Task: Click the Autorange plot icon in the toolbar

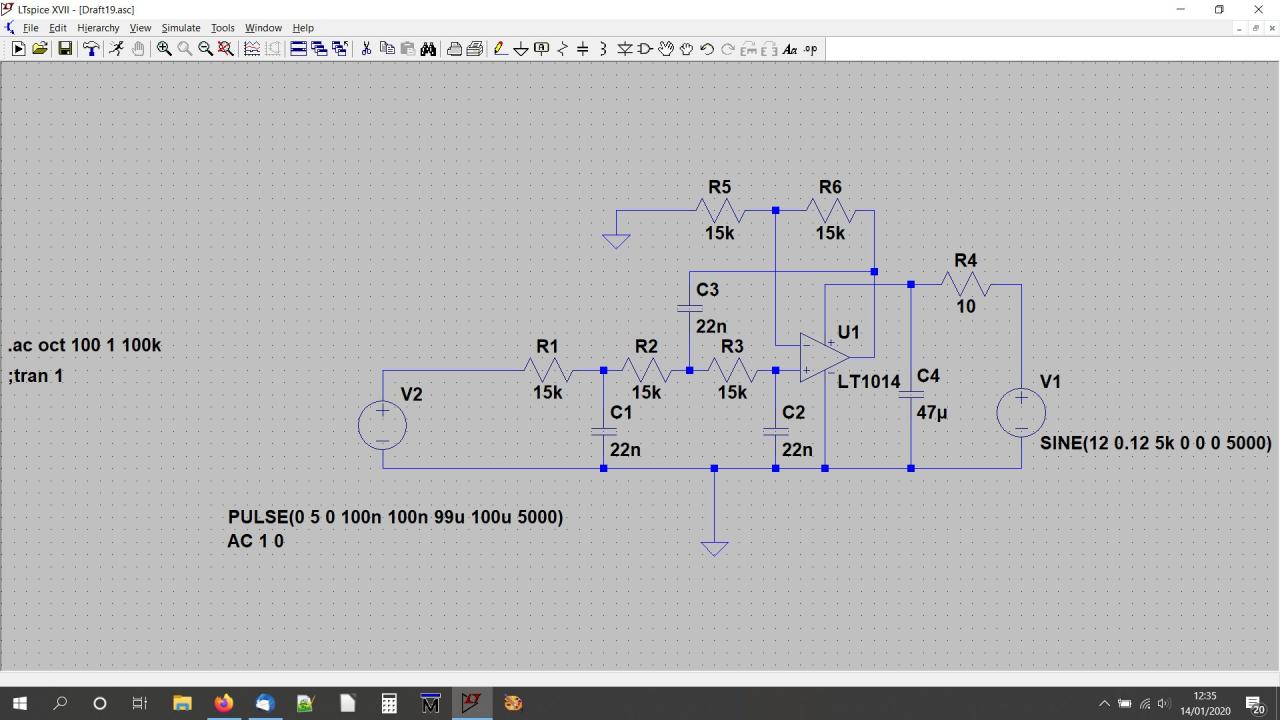Action: point(252,49)
